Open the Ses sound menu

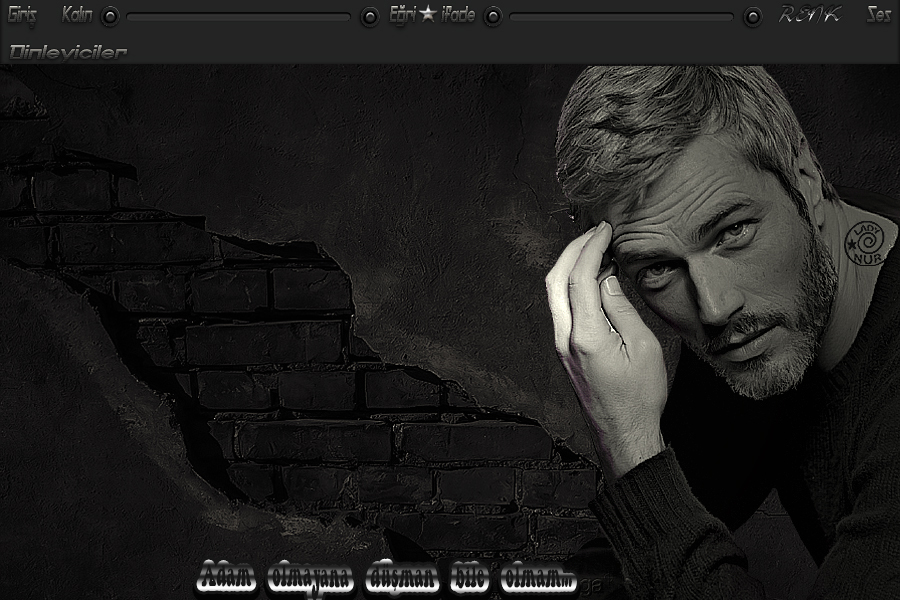pyautogui.click(x=878, y=15)
